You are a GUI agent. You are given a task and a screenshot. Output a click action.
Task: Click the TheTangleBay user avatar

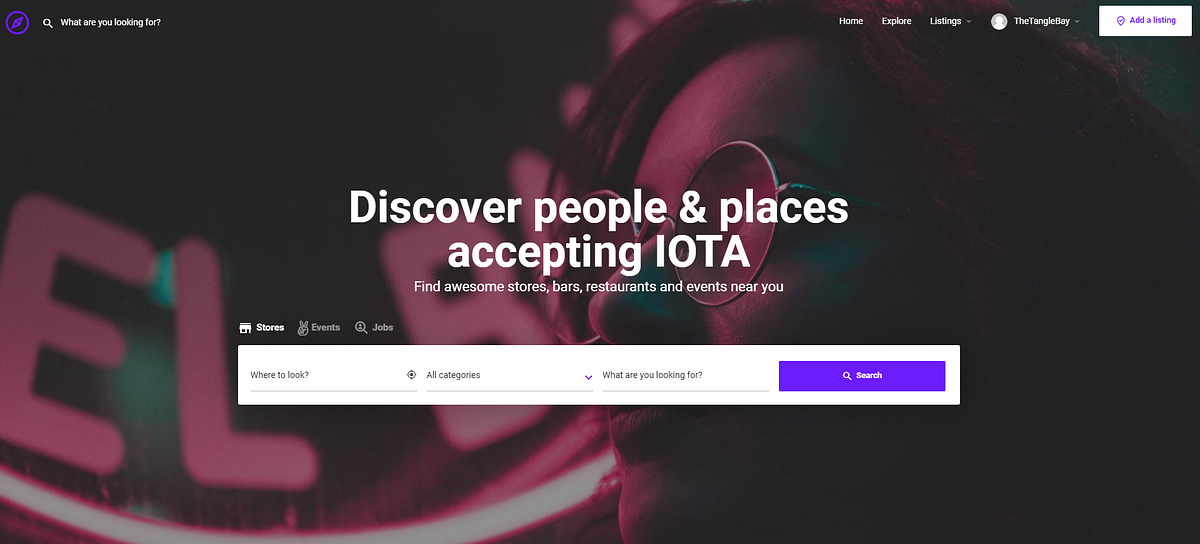pos(999,21)
